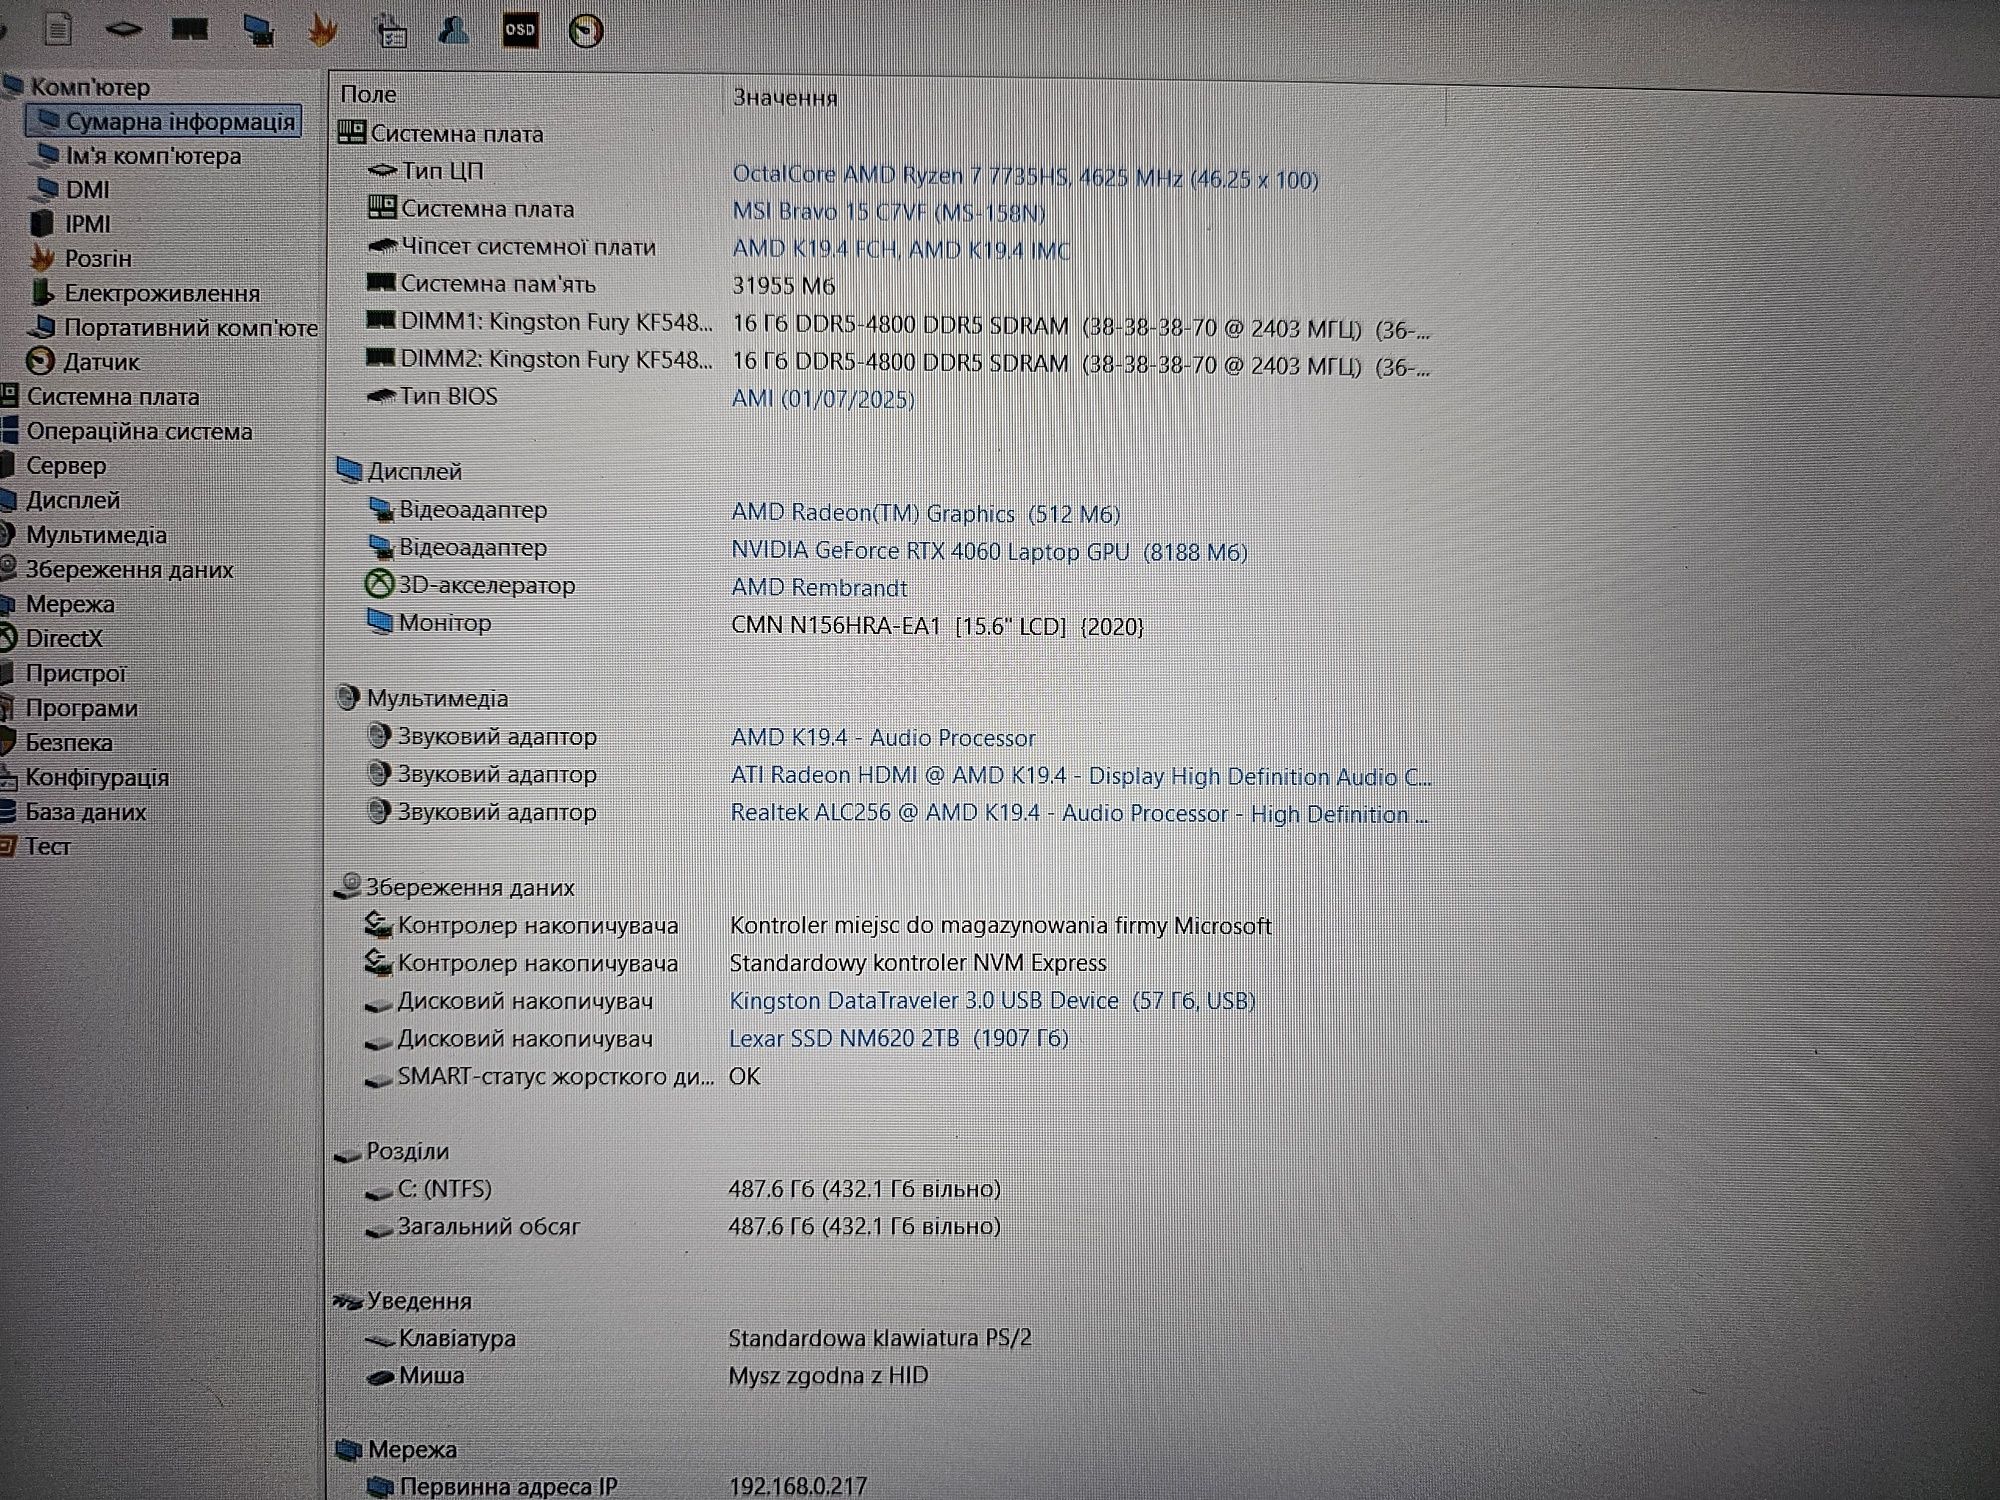Open Електроживлення in the sidebar

146,293
